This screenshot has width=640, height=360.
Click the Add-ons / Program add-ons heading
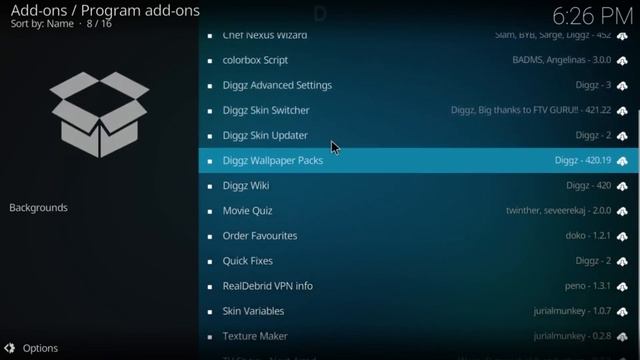[x=105, y=10]
